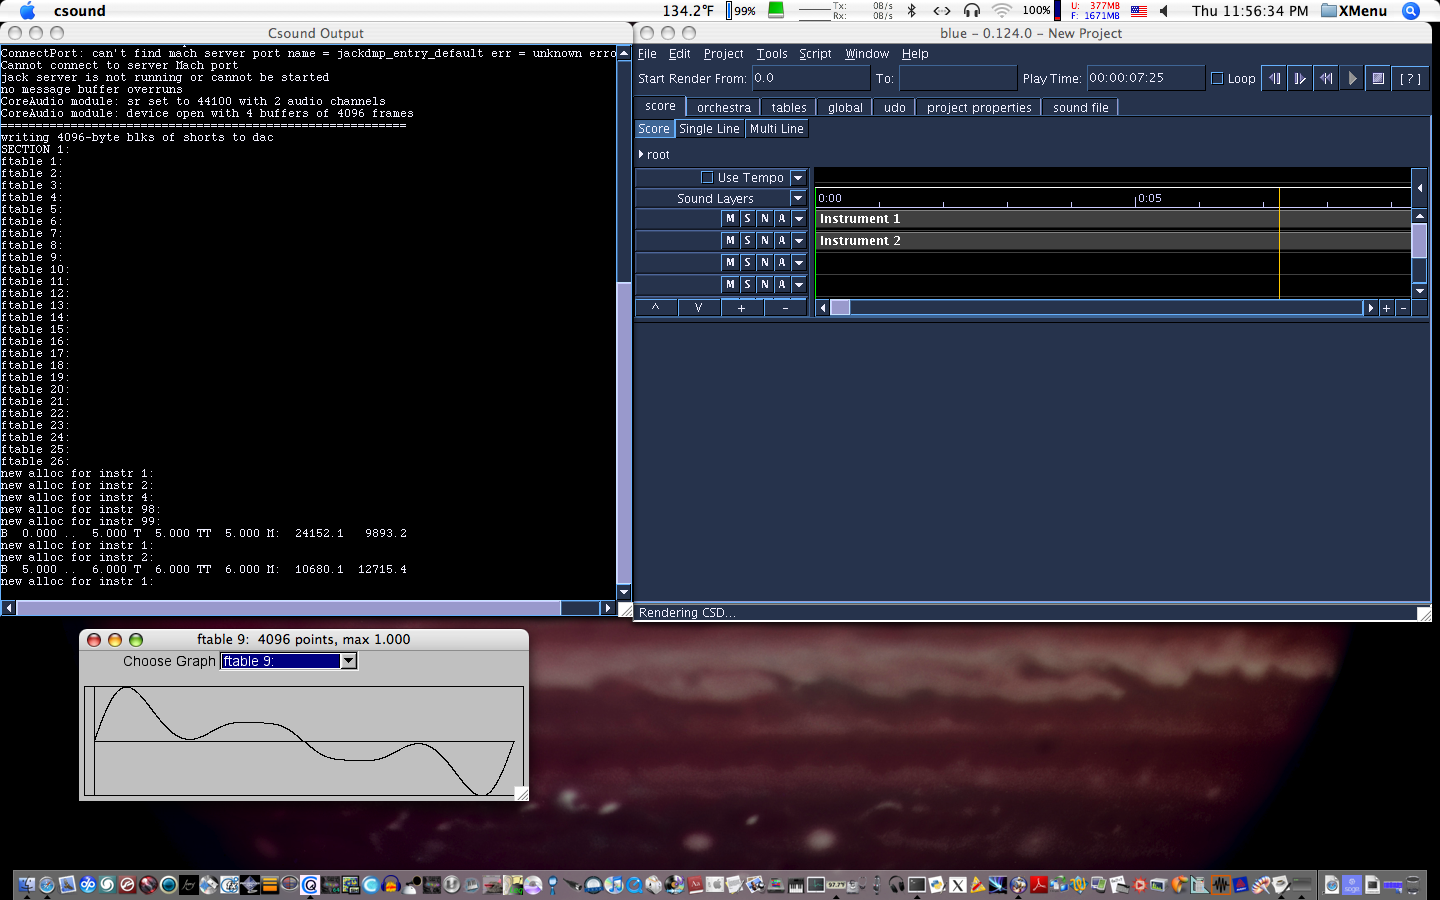Click the render To time field

957,78
